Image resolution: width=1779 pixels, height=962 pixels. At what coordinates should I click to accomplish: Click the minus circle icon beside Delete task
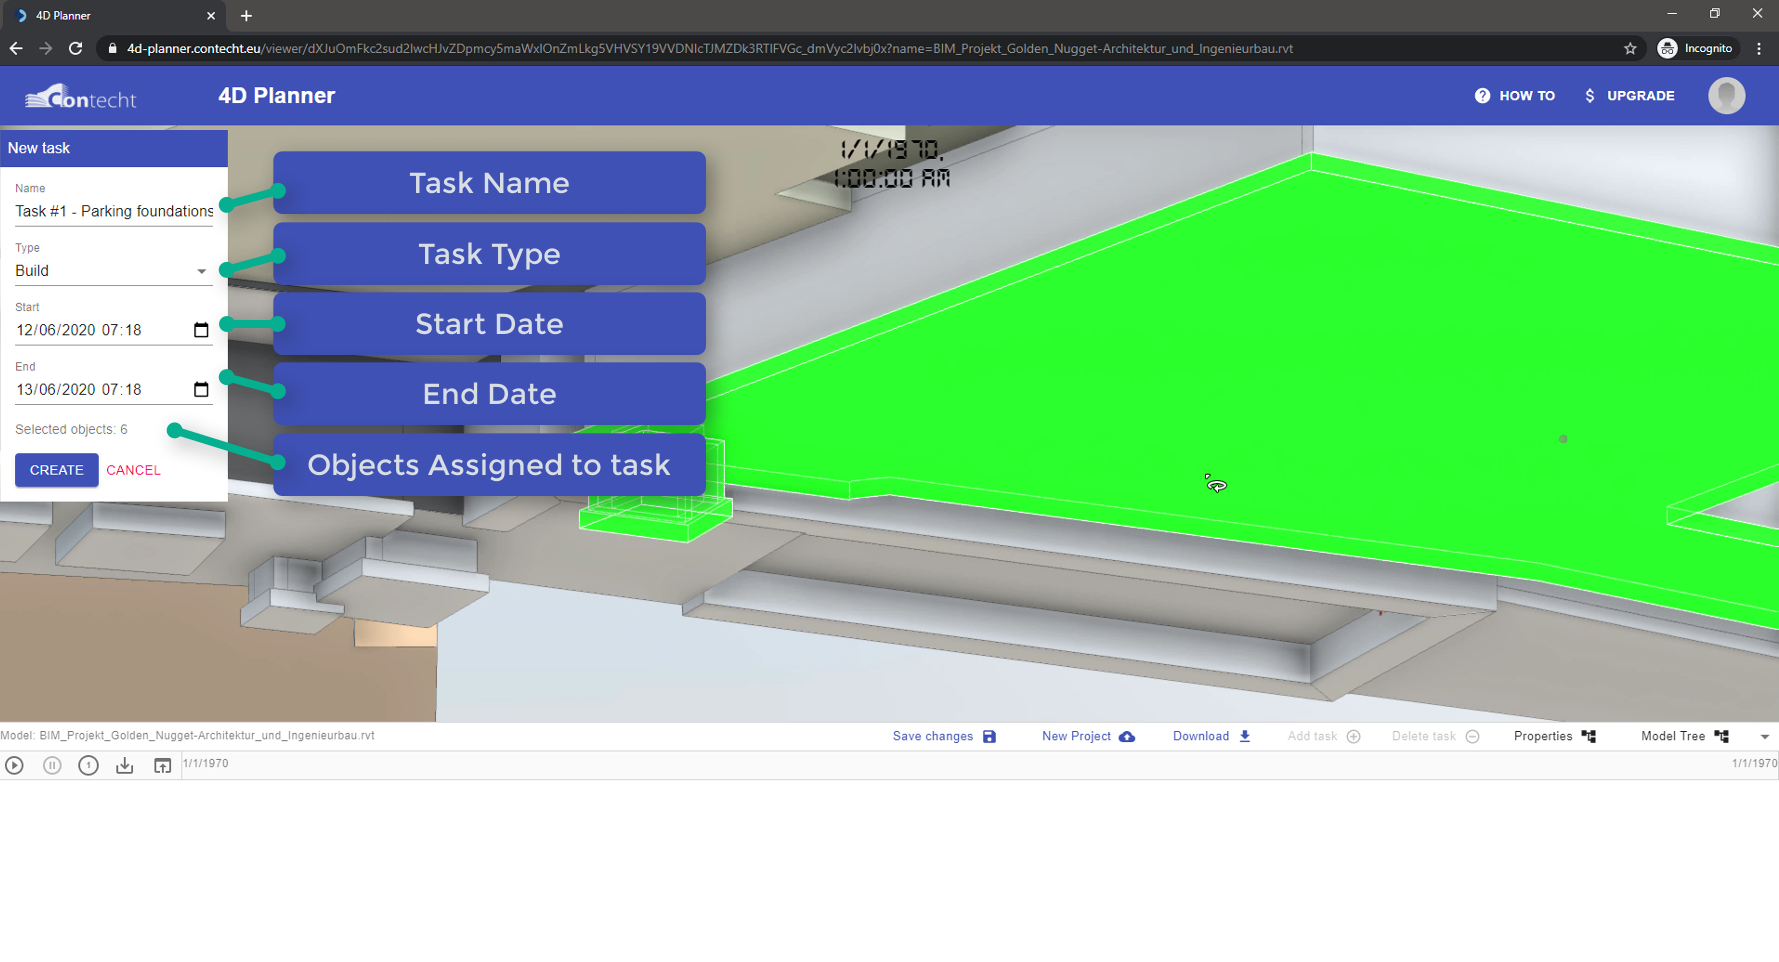click(x=1473, y=737)
